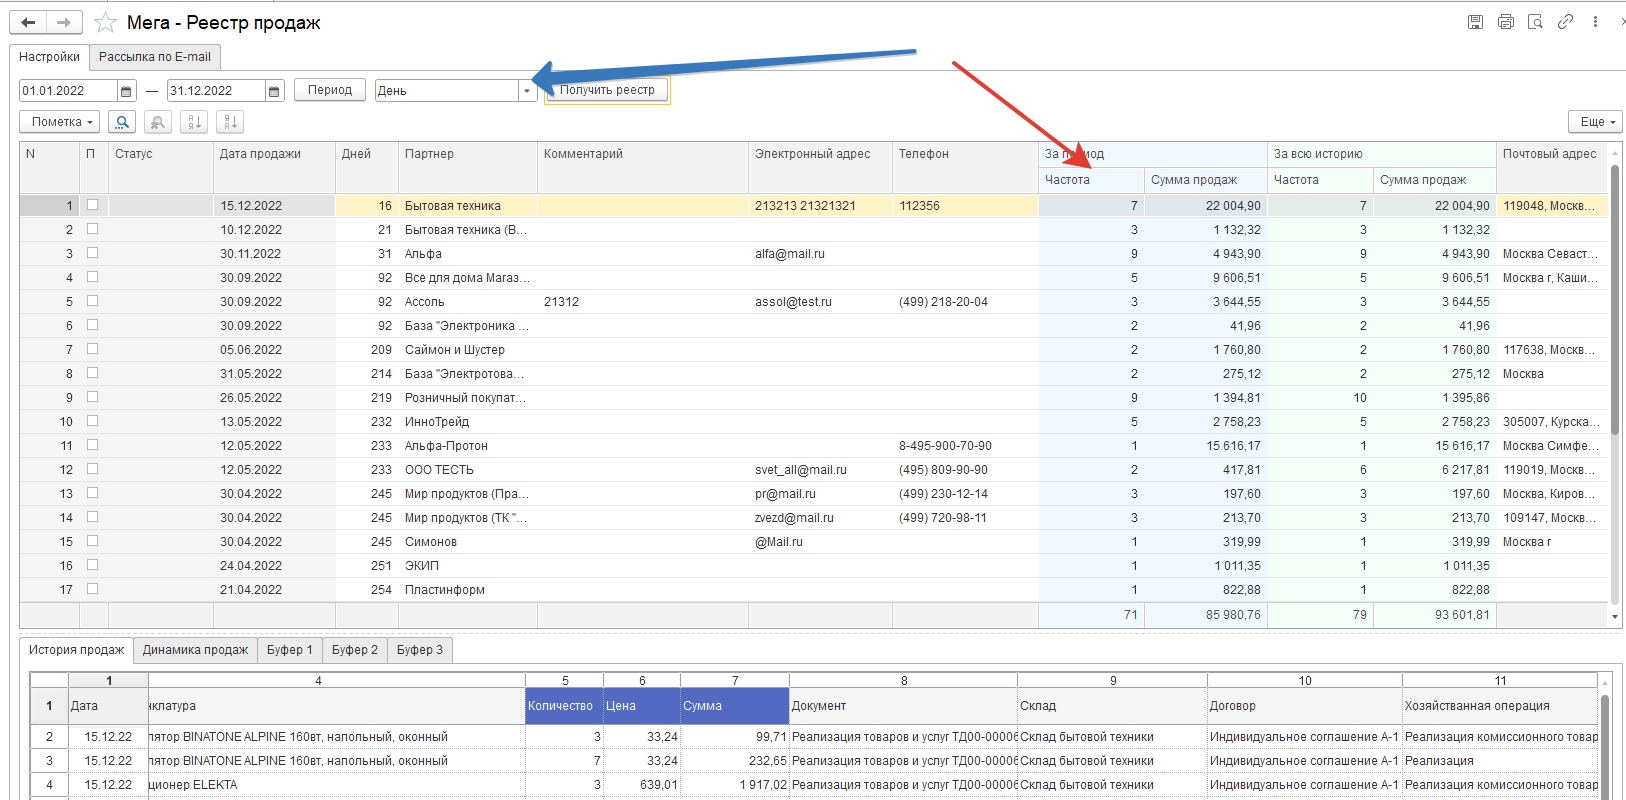Tick the checkbox in row 15 Симонов
The height and width of the screenshot is (800, 1626).
coord(93,541)
